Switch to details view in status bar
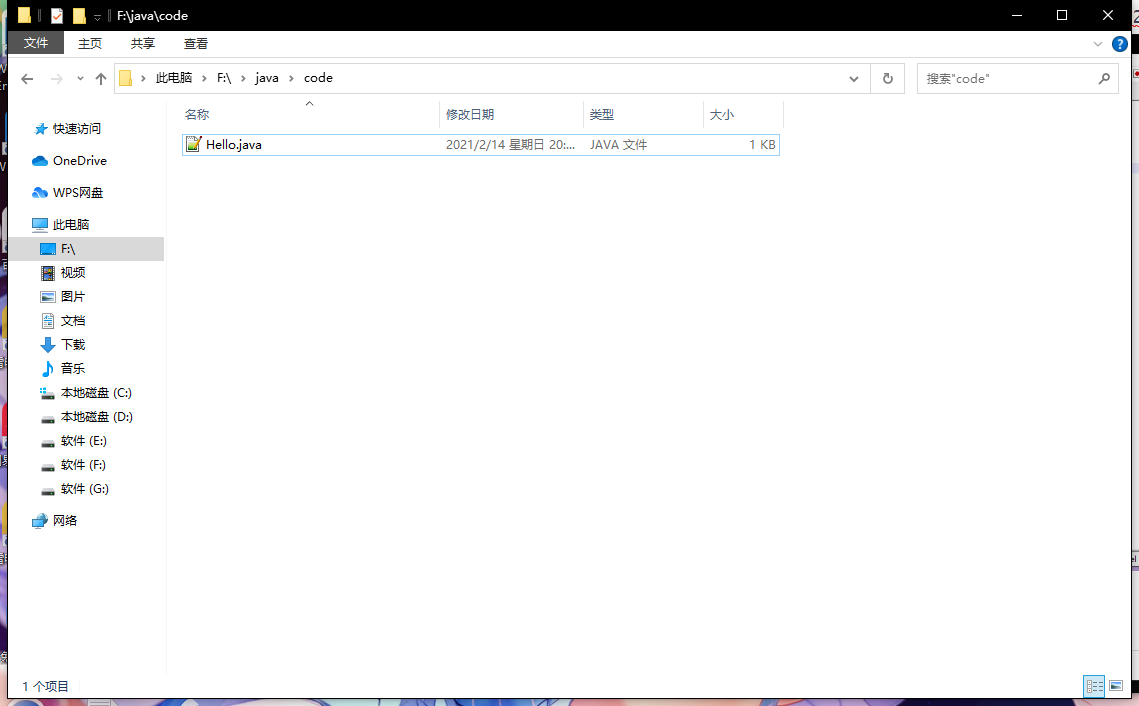 (x=1094, y=686)
